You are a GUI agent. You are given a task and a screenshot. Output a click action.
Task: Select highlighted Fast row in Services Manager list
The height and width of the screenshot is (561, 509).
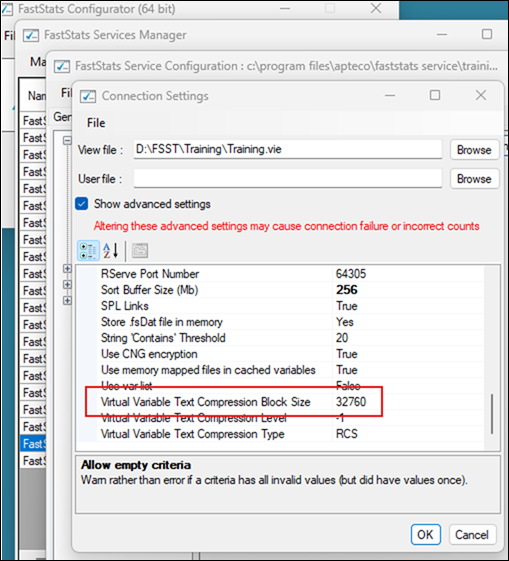[x=33, y=444]
